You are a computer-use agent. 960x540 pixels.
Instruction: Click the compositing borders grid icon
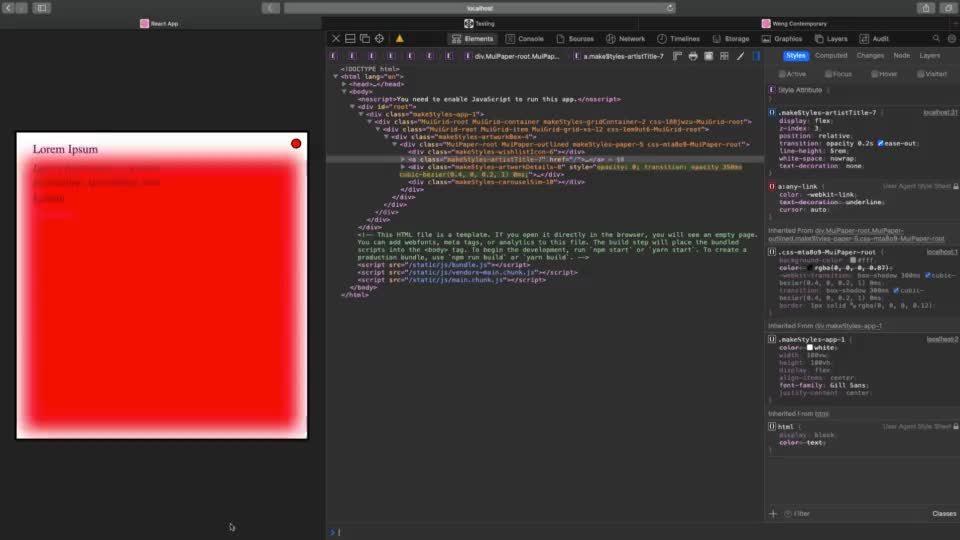pos(724,56)
